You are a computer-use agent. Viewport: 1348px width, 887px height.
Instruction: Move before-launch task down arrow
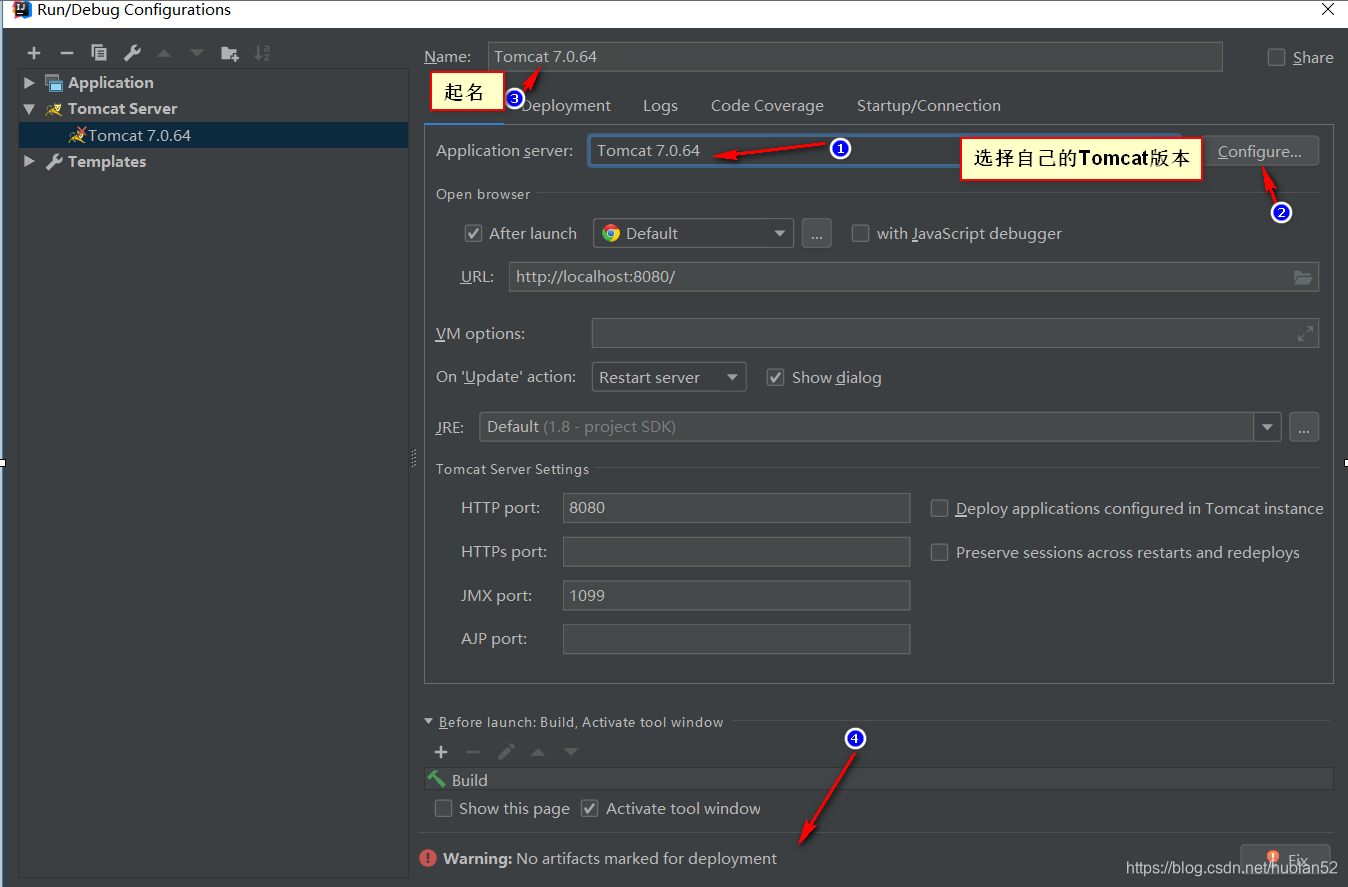click(x=570, y=752)
